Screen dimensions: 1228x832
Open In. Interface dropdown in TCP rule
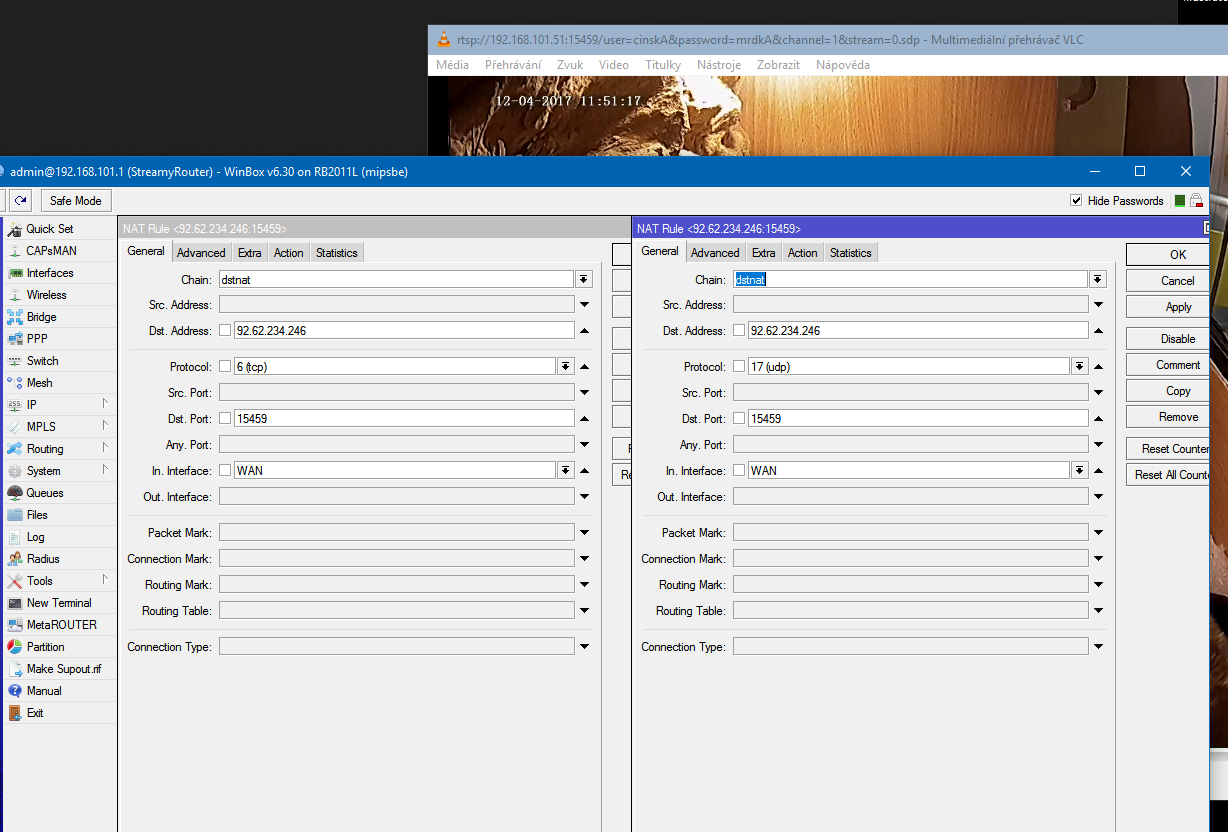pos(566,471)
